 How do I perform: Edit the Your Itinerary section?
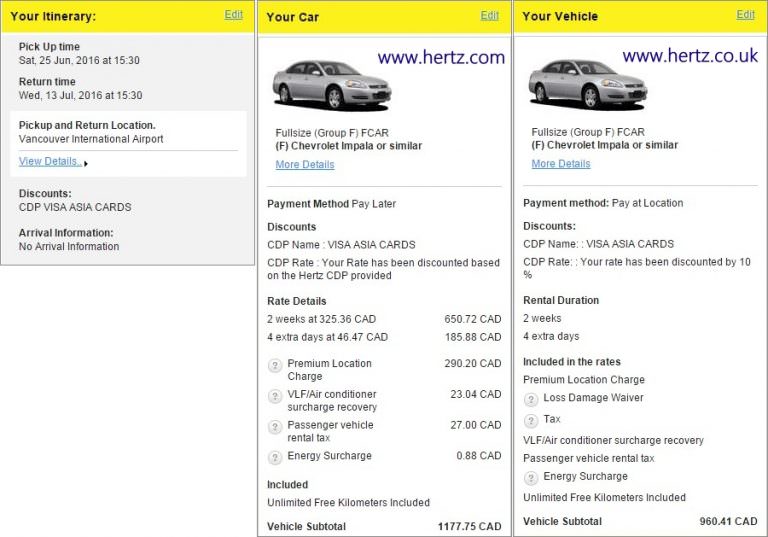[x=233, y=15]
